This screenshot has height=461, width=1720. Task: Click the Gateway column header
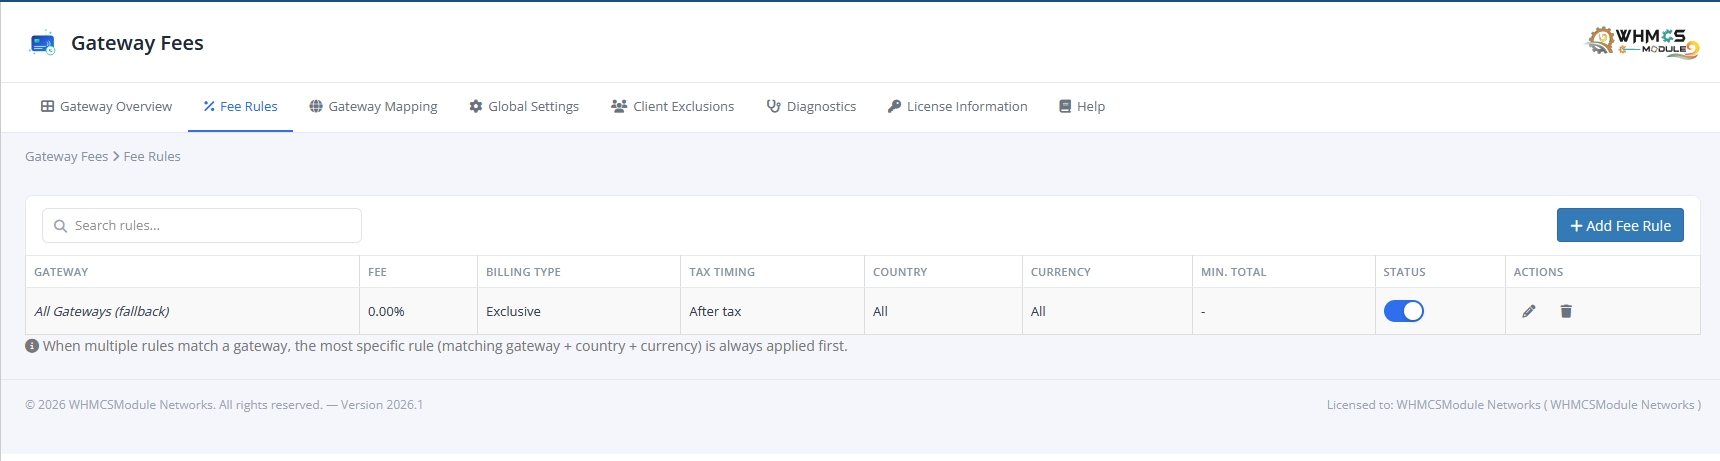61,272
